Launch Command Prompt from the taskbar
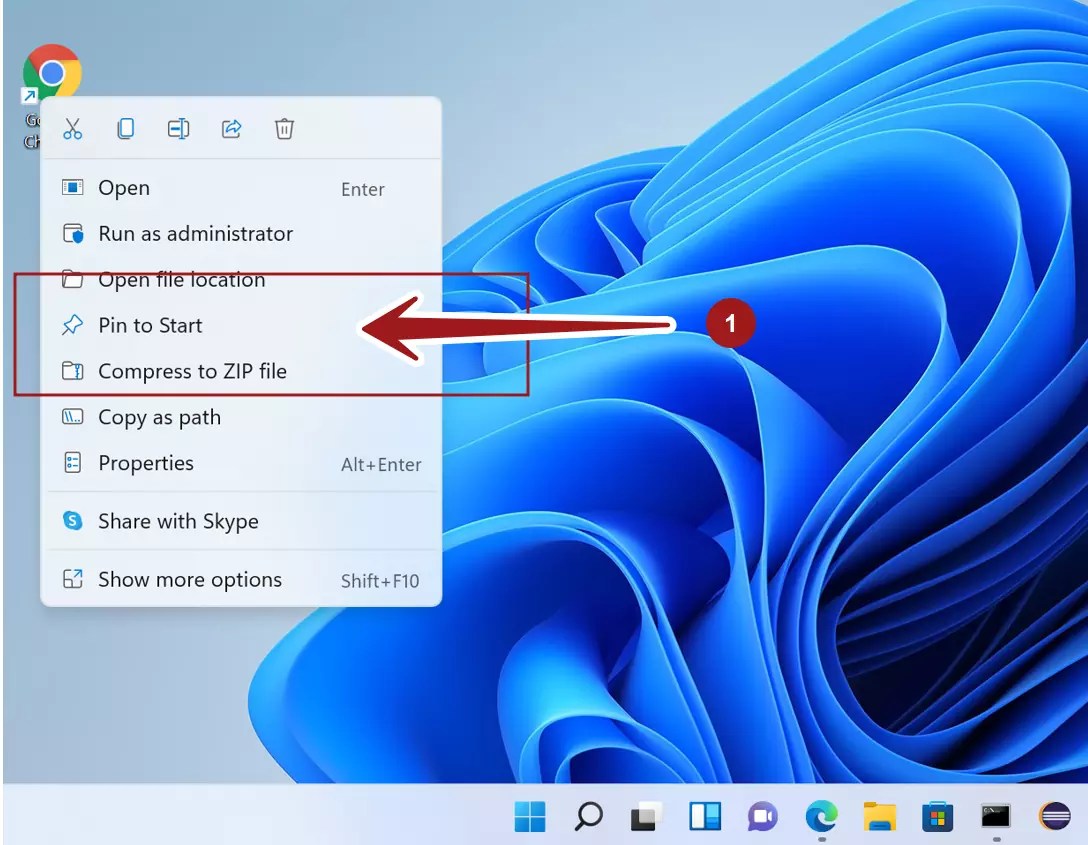 (x=995, y=817)
